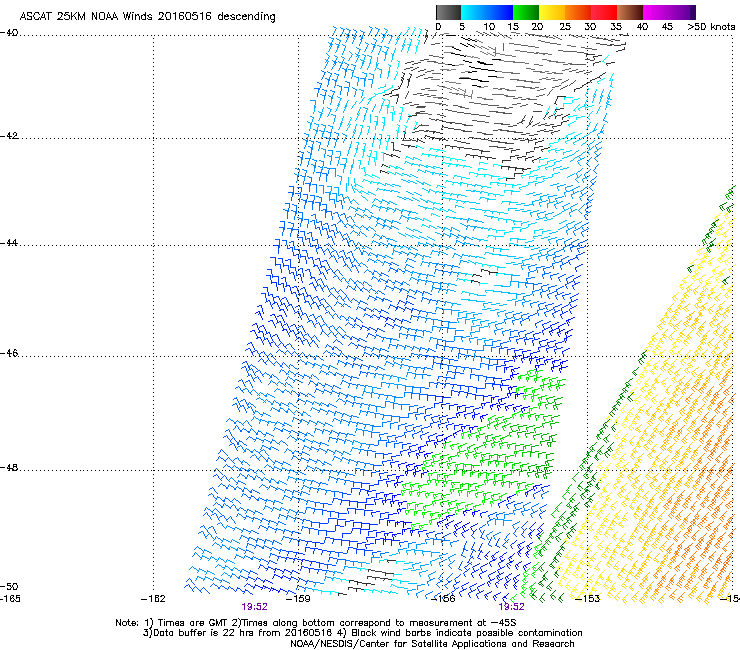This screenshot has width=740, height=650.
Task: Click the gray 0-5 knots color segment
Action: click(448, 12)
